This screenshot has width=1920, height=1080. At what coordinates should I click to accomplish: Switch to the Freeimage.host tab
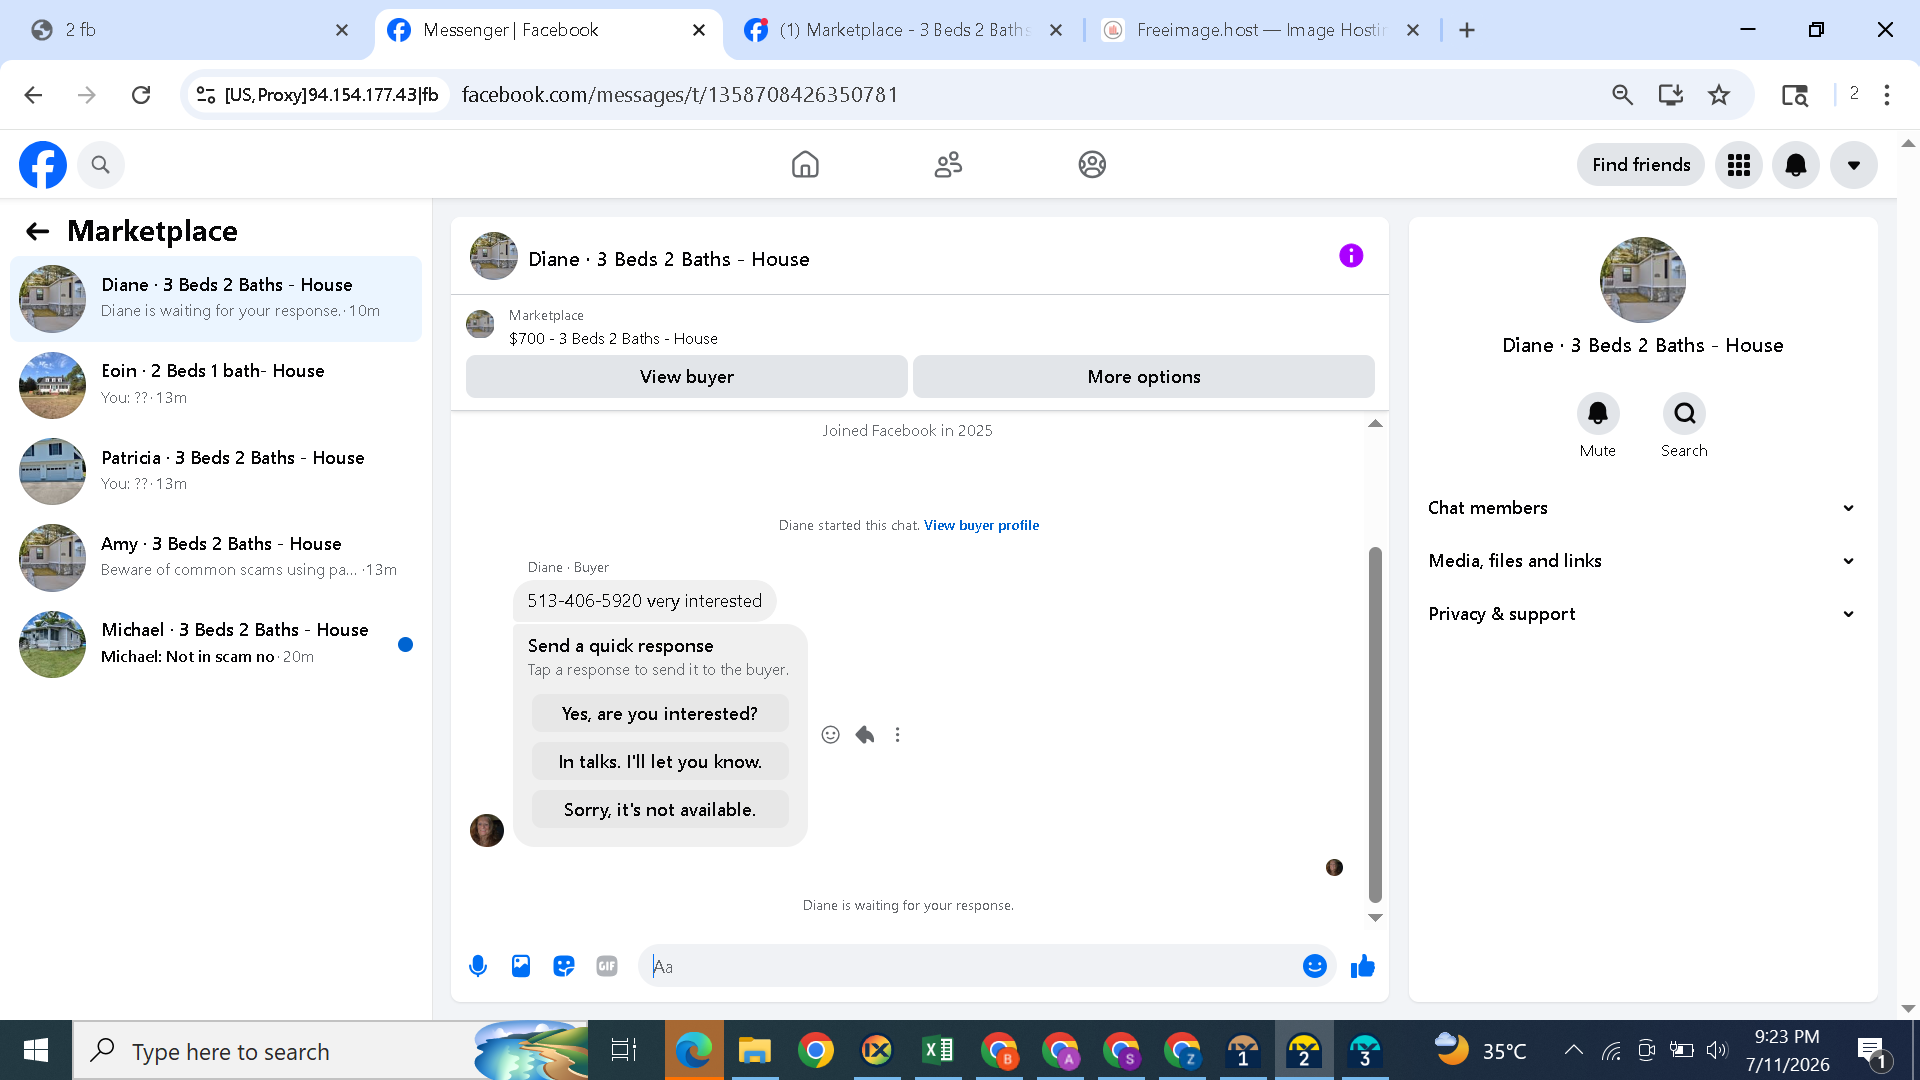point(1262,30)
